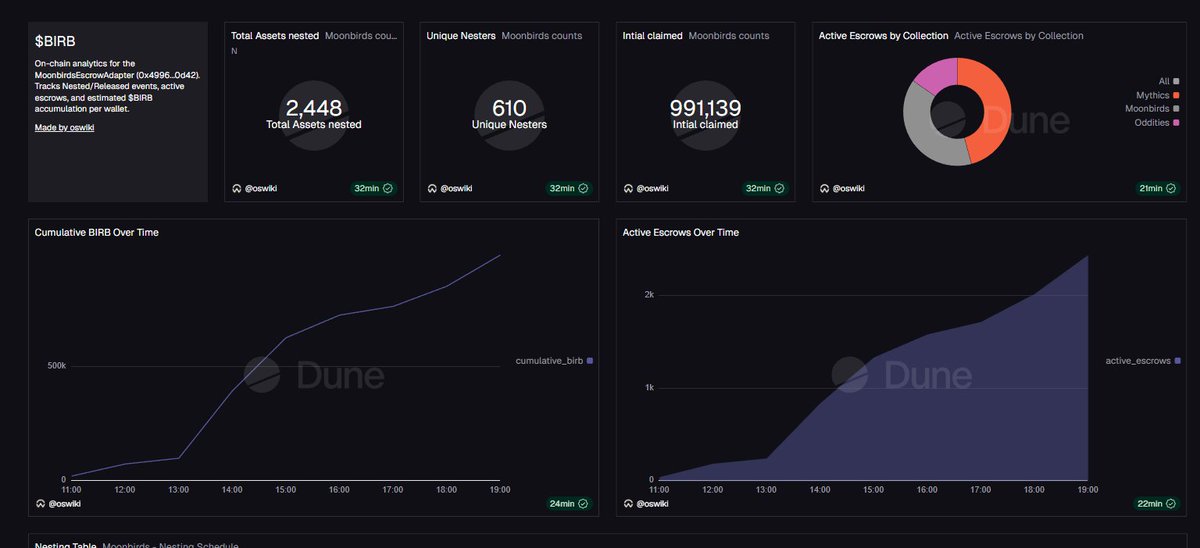Click checkmark icon on Unique Nesters 32min badge

tap(583, 188)
